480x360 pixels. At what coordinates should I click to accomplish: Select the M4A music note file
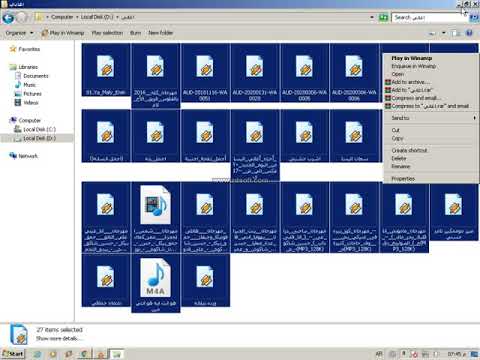(x=155, y=278)
